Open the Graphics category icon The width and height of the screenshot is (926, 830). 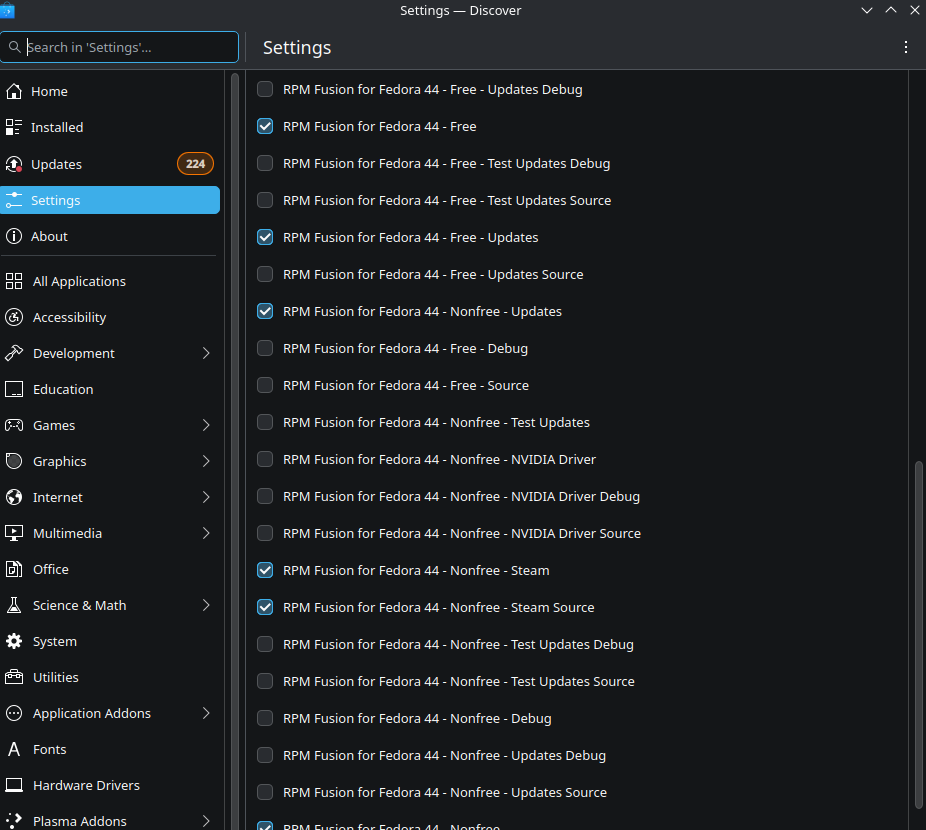pyautogui.click(x=14, y=461)
